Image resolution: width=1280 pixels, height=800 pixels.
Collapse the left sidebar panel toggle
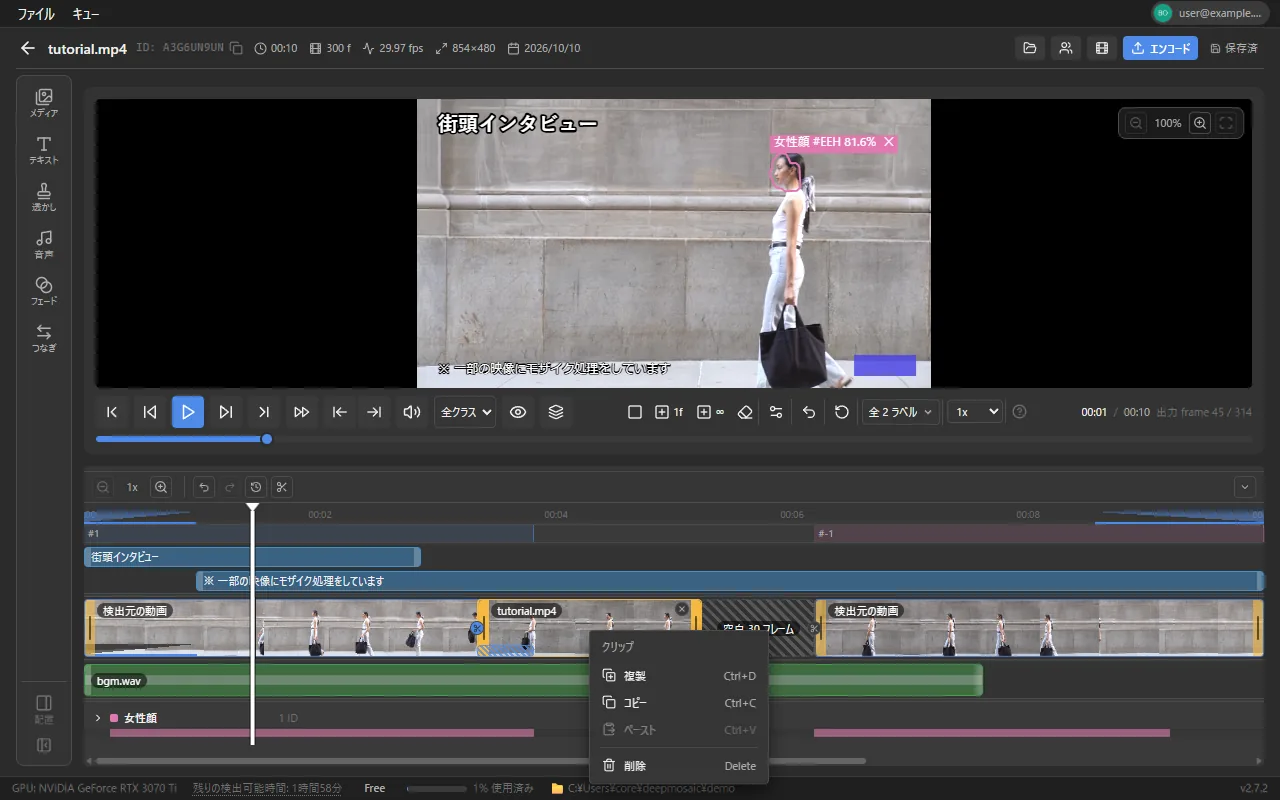point(44,745)
